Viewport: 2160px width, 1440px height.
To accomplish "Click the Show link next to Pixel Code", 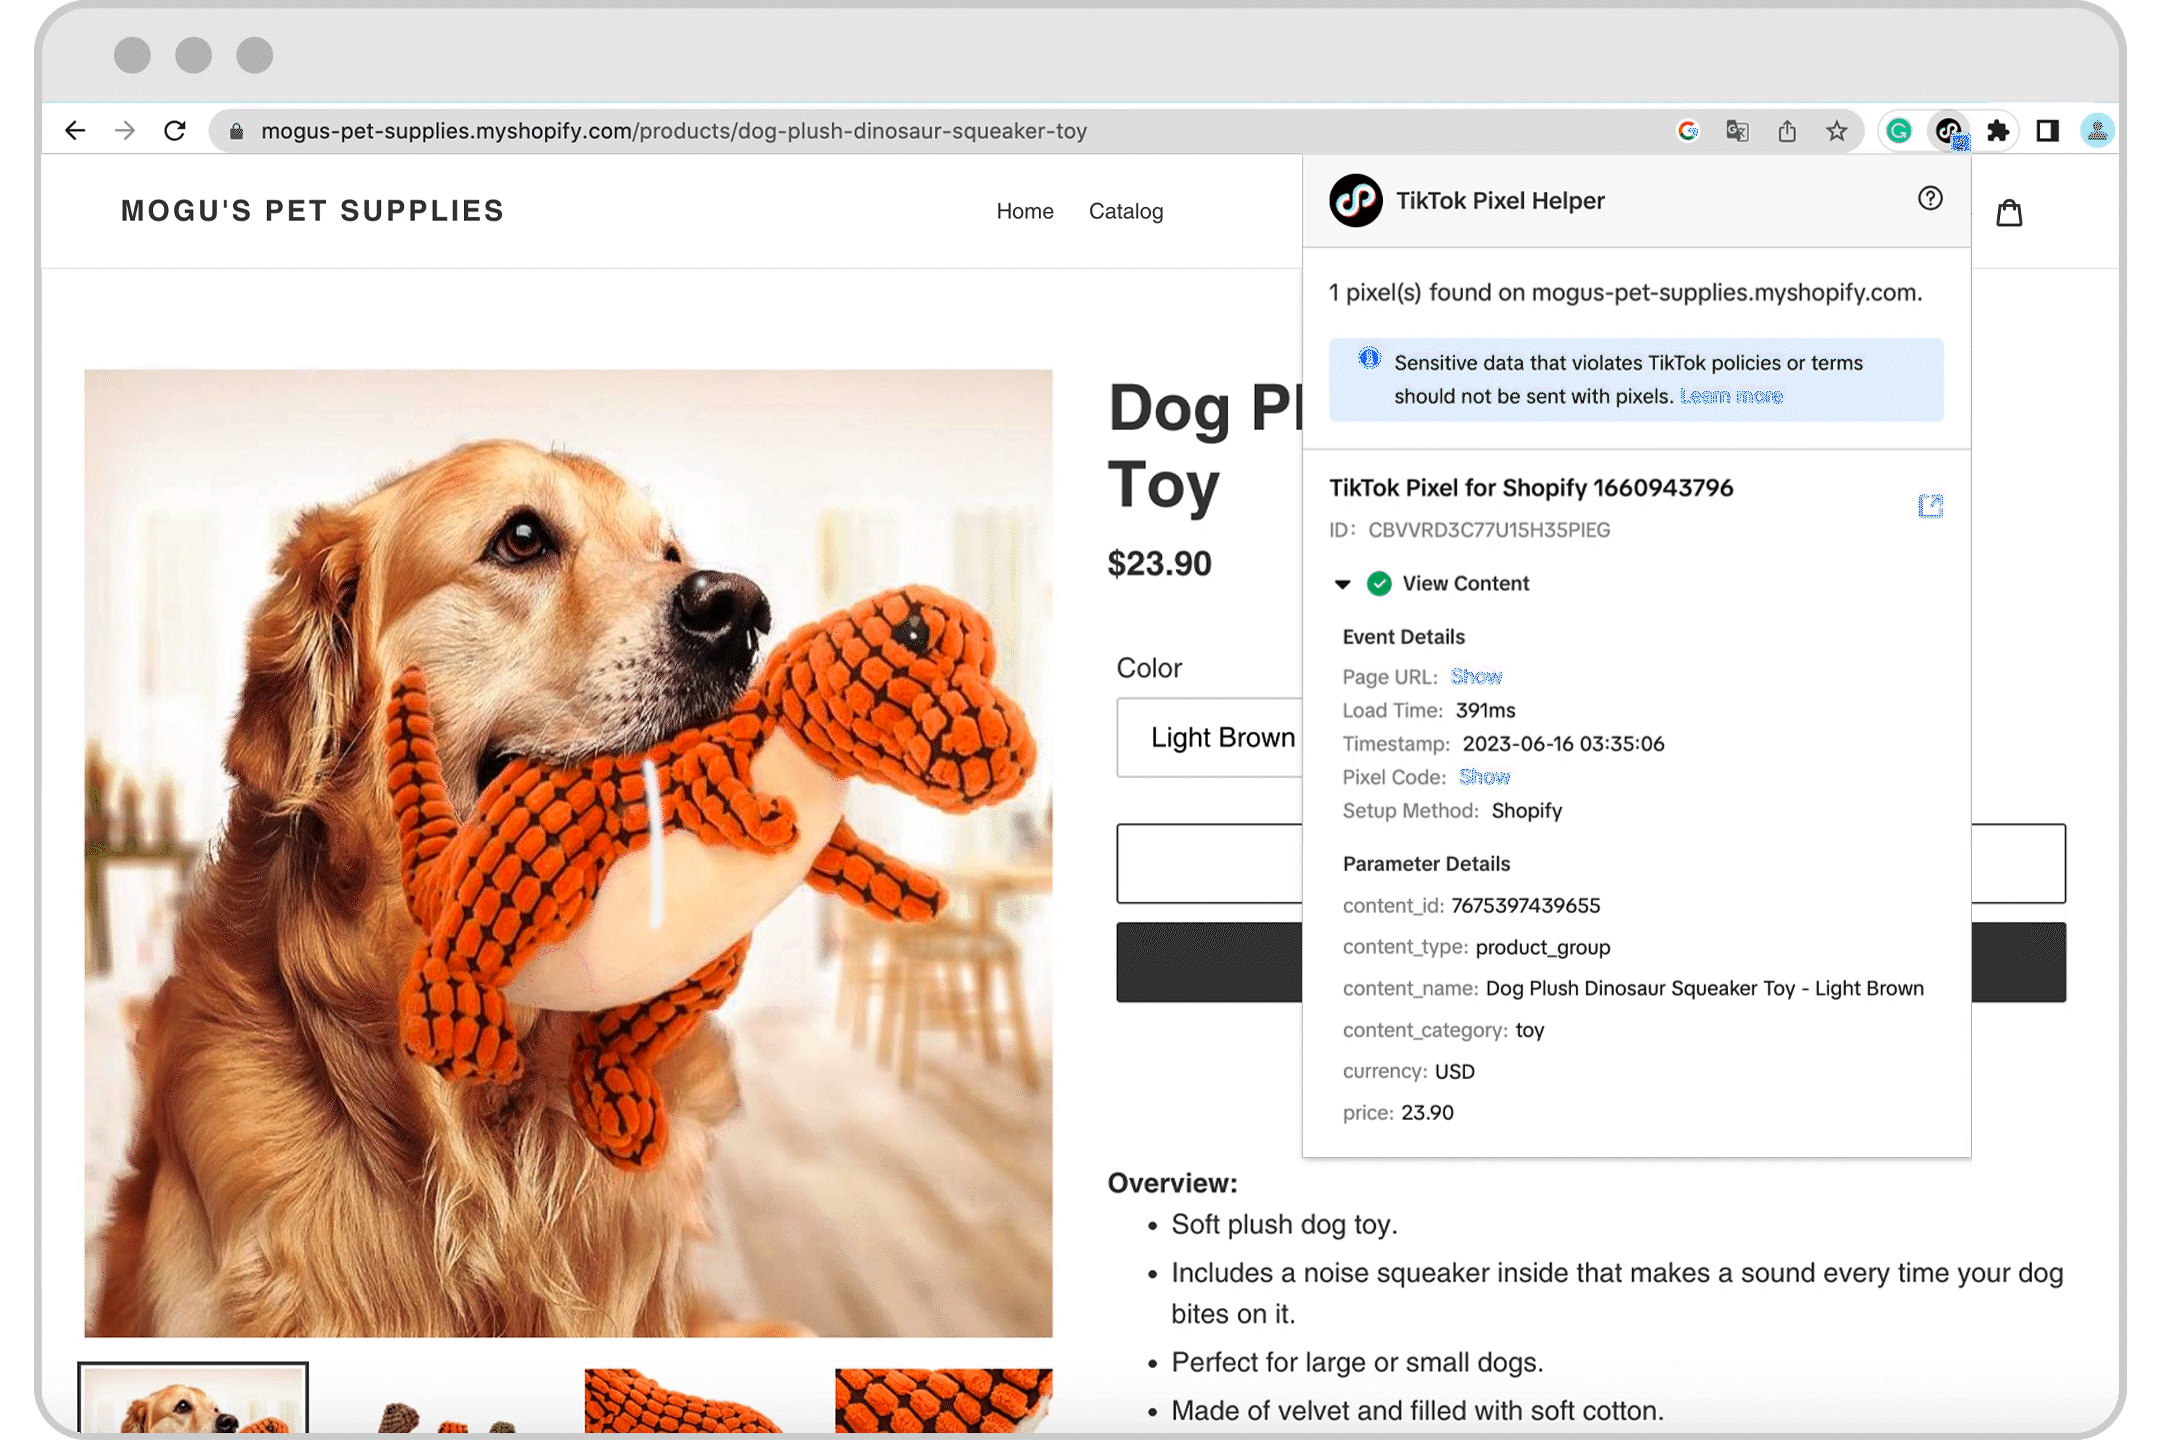I will tap(1483, 776).
